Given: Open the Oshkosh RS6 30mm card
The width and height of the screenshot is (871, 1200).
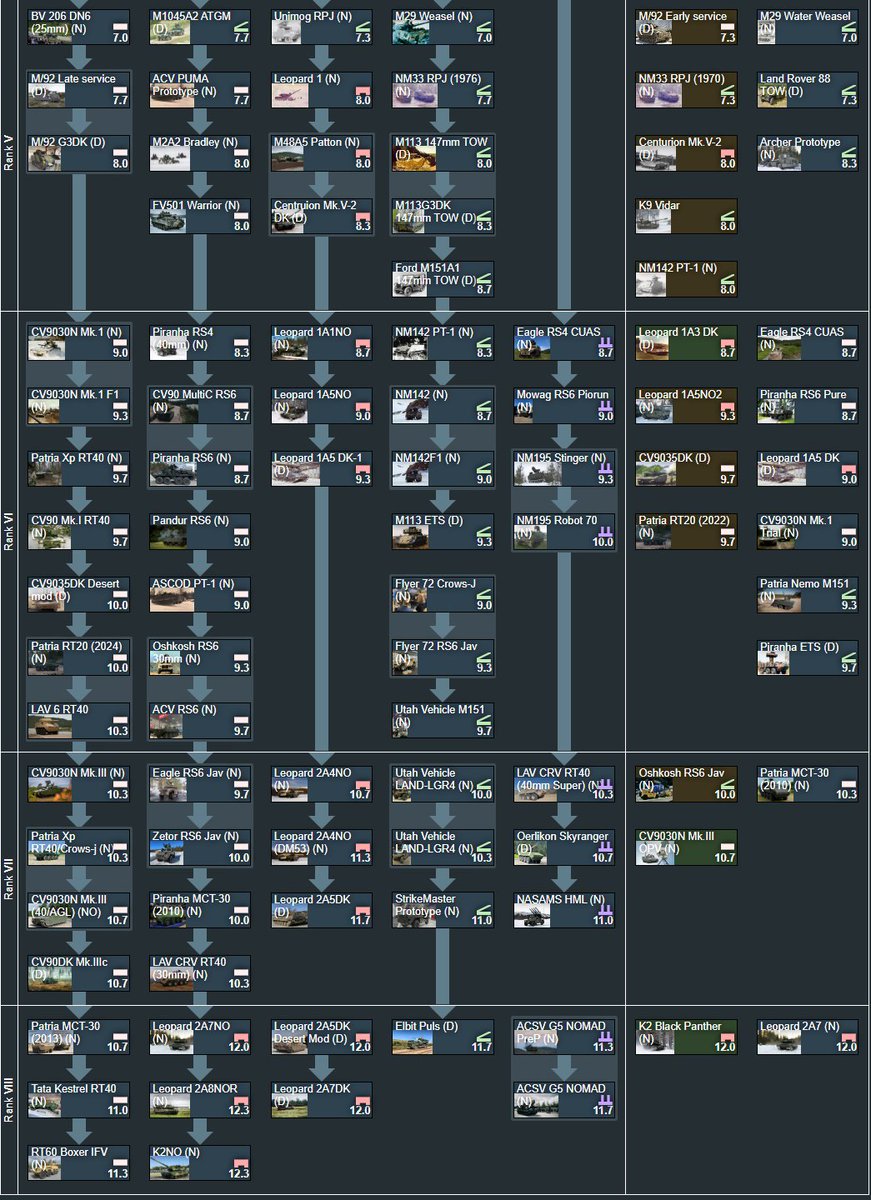Looking at the screenshot, I should [200, 656].
